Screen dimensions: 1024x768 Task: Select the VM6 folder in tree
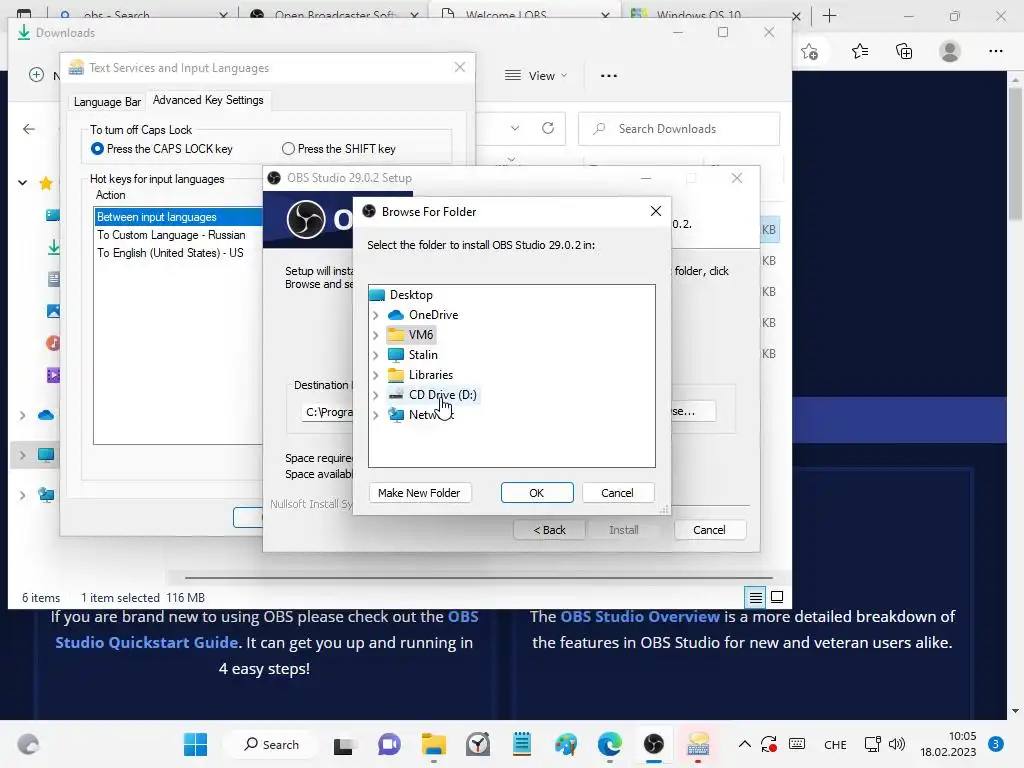(411, 334)
